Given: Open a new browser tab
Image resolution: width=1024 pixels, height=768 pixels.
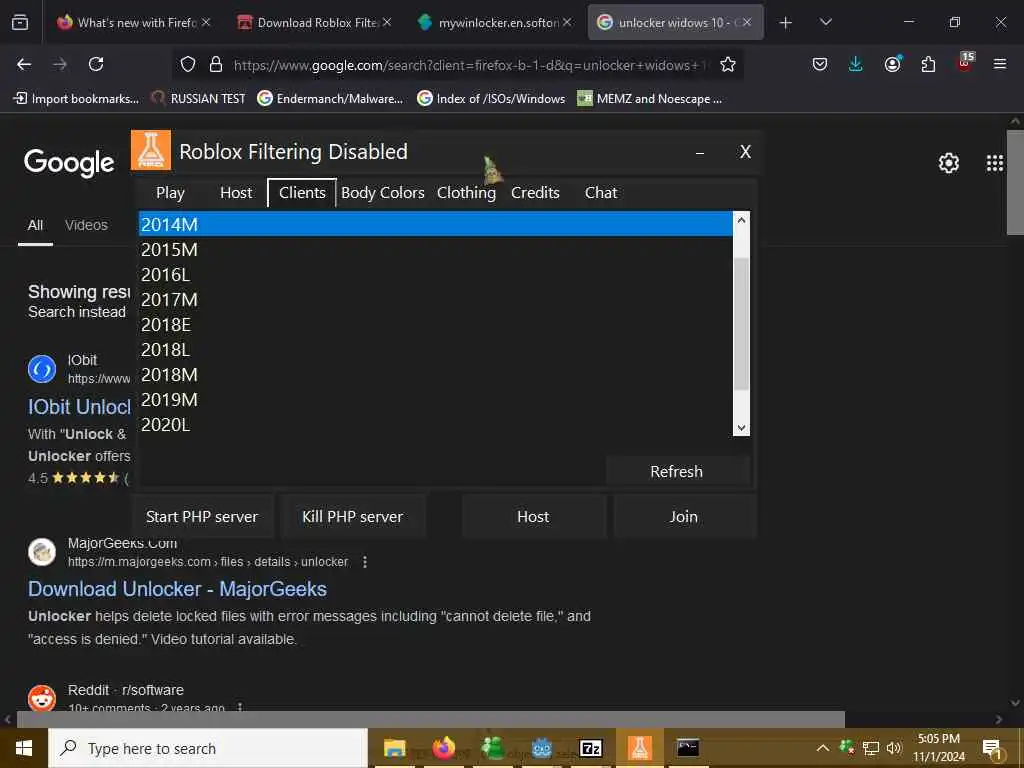Looking at the screenshot, I should 786,23.
